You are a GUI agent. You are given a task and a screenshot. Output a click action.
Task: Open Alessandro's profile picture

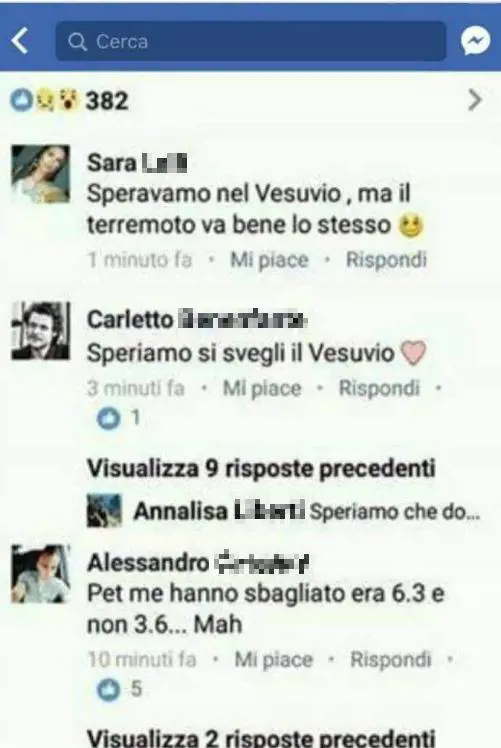click(x=41, y=574)
